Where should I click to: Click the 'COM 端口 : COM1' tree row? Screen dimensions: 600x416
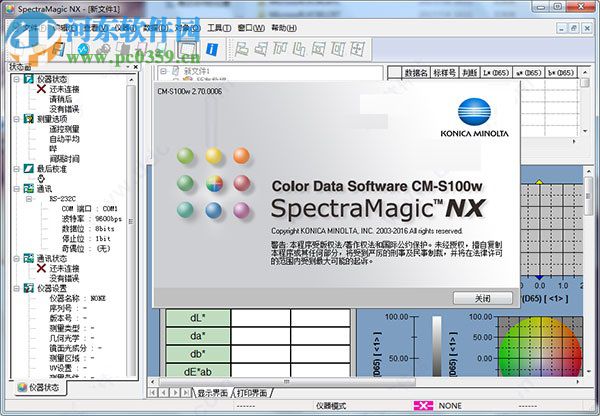click(90, 209)
